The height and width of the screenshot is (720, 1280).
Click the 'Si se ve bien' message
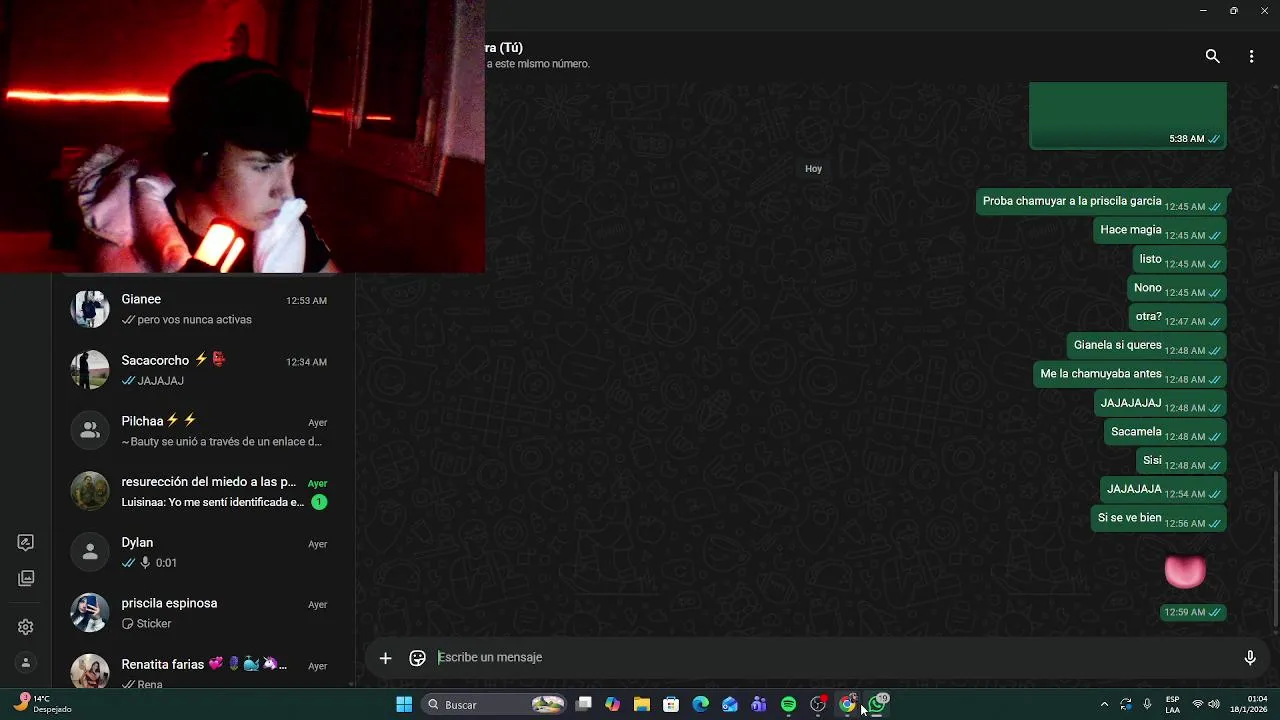click(x=1159, y=519)
